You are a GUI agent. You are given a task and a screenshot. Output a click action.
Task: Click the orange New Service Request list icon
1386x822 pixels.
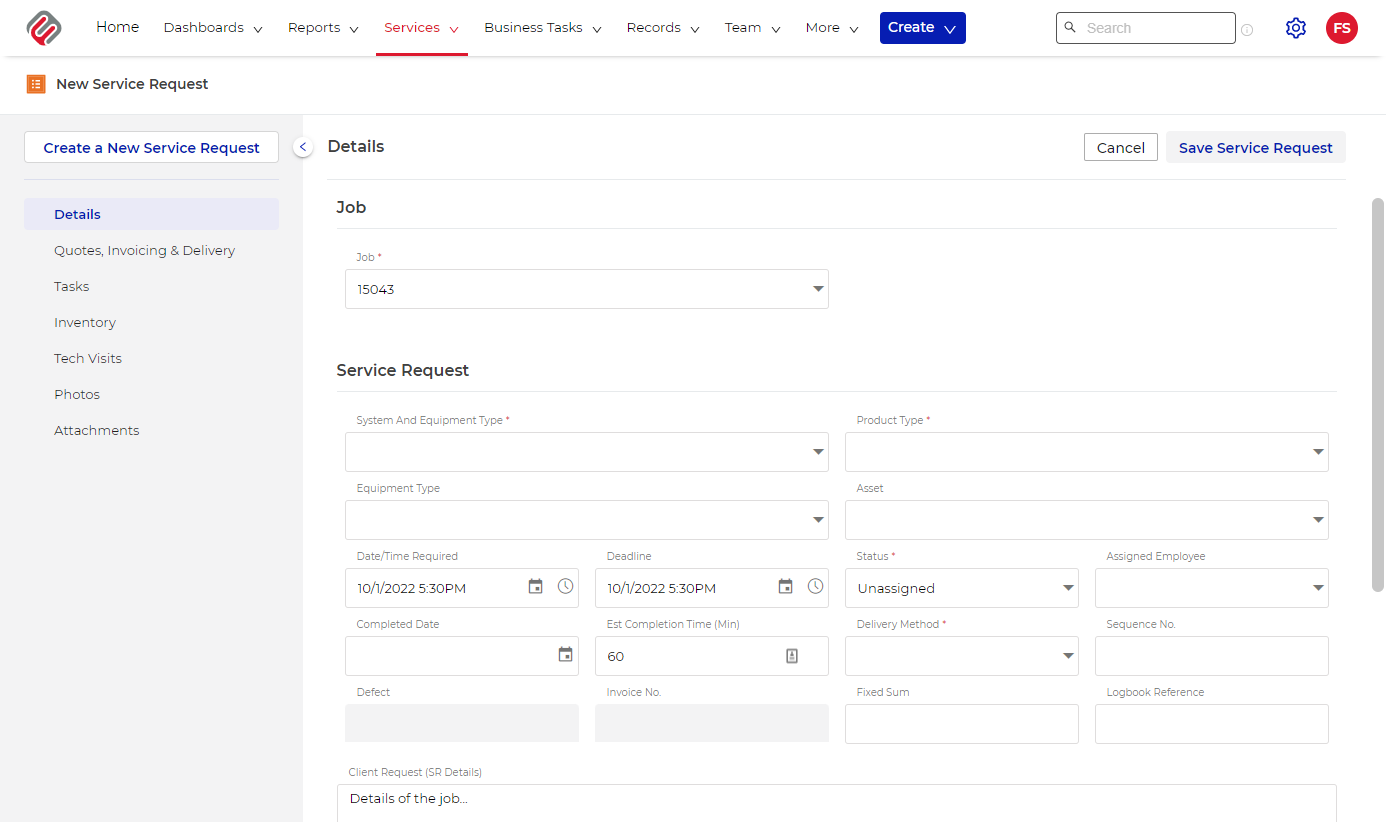coord(36,84)
